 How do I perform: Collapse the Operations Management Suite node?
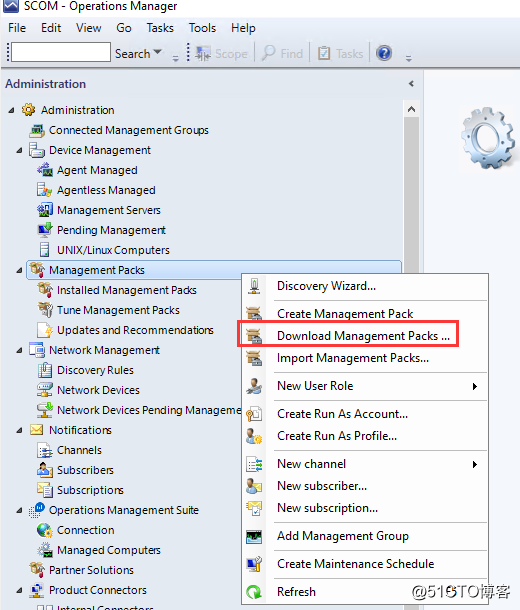[x=19, y=510]
